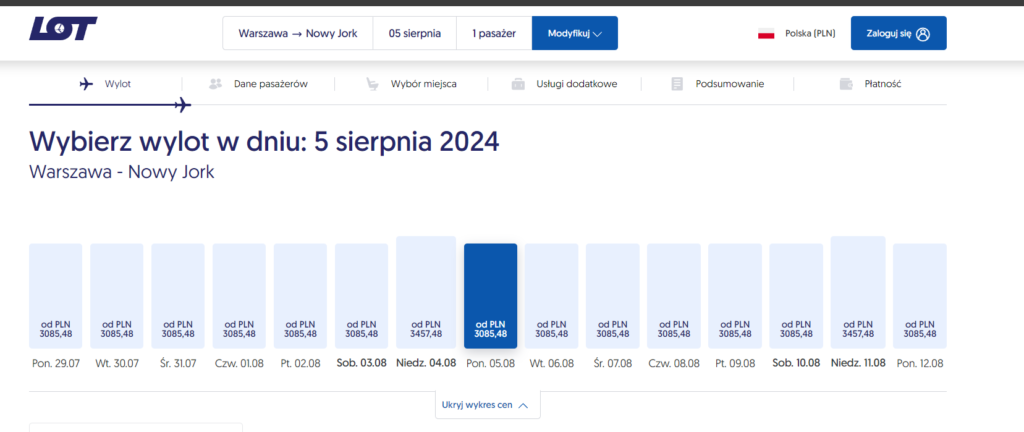This screenshot has height=432, width=1024.
Task: Expand the Modyfikuj search dropdown
Action: click(x=574, y=33)
